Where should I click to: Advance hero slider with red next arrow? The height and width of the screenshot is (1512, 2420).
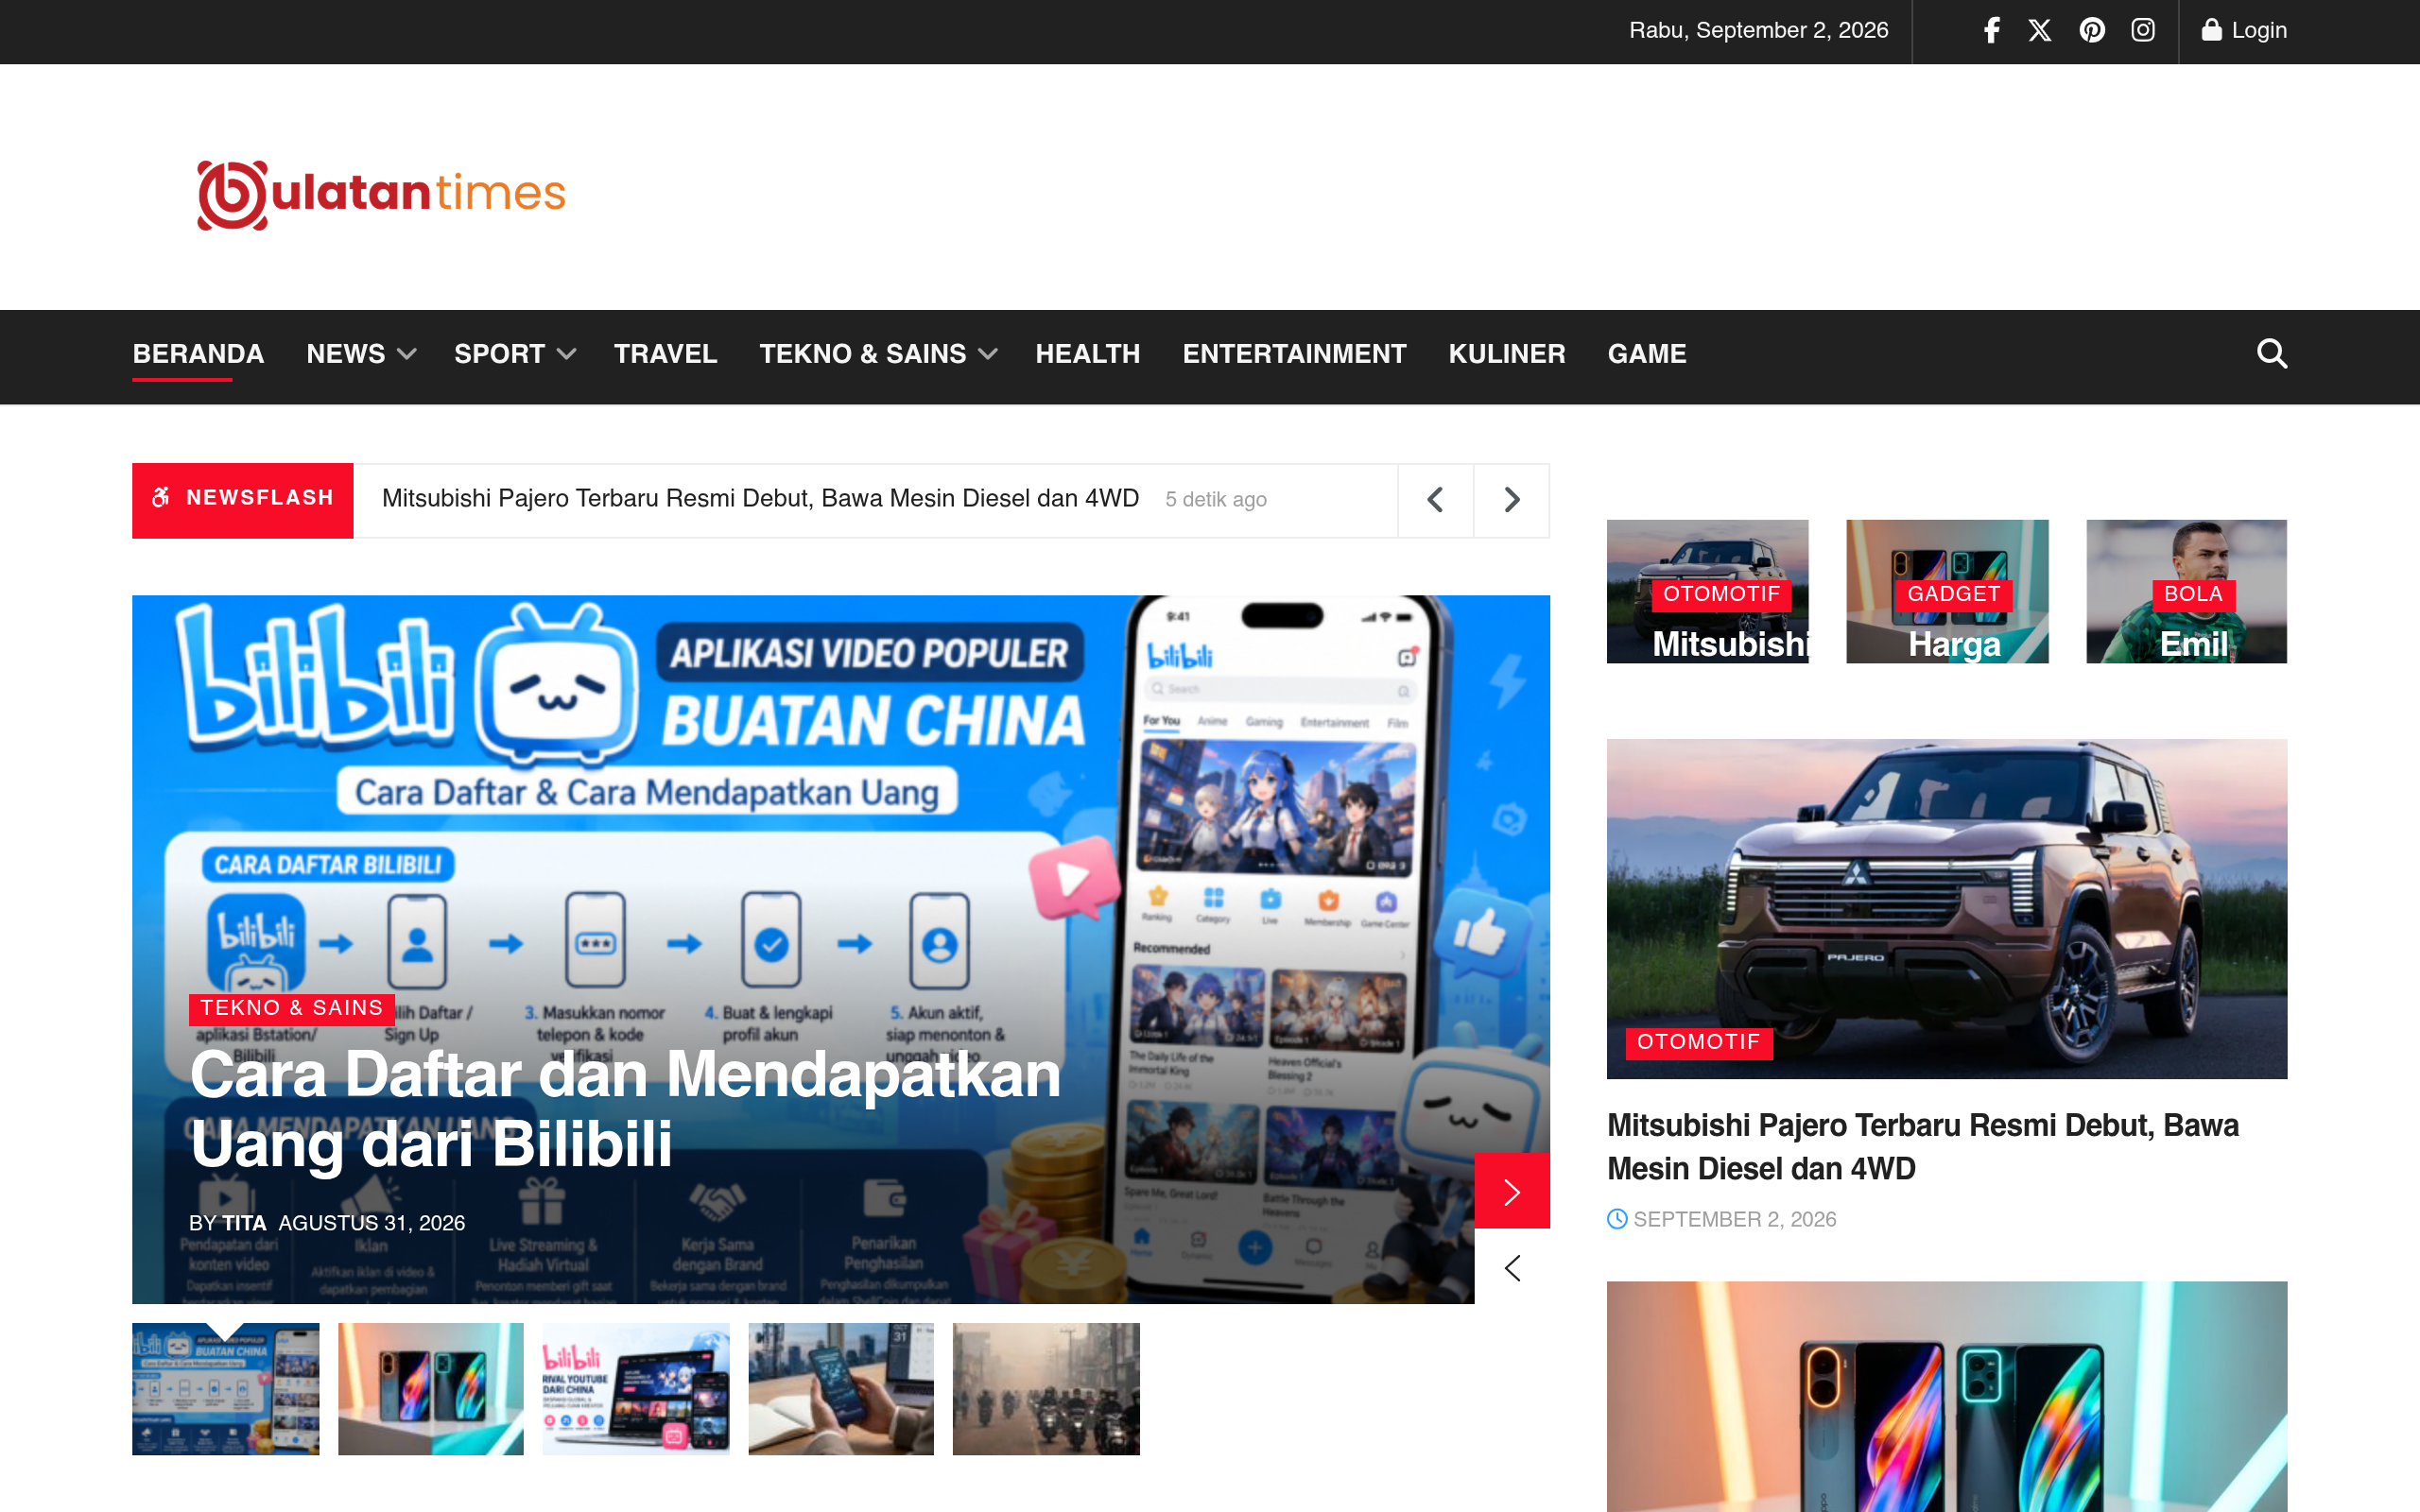click(x=1511, y=1191)
